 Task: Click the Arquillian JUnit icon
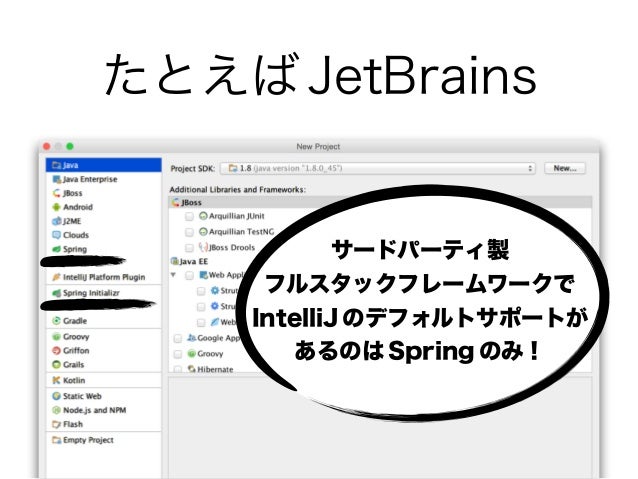click(203, 216)
